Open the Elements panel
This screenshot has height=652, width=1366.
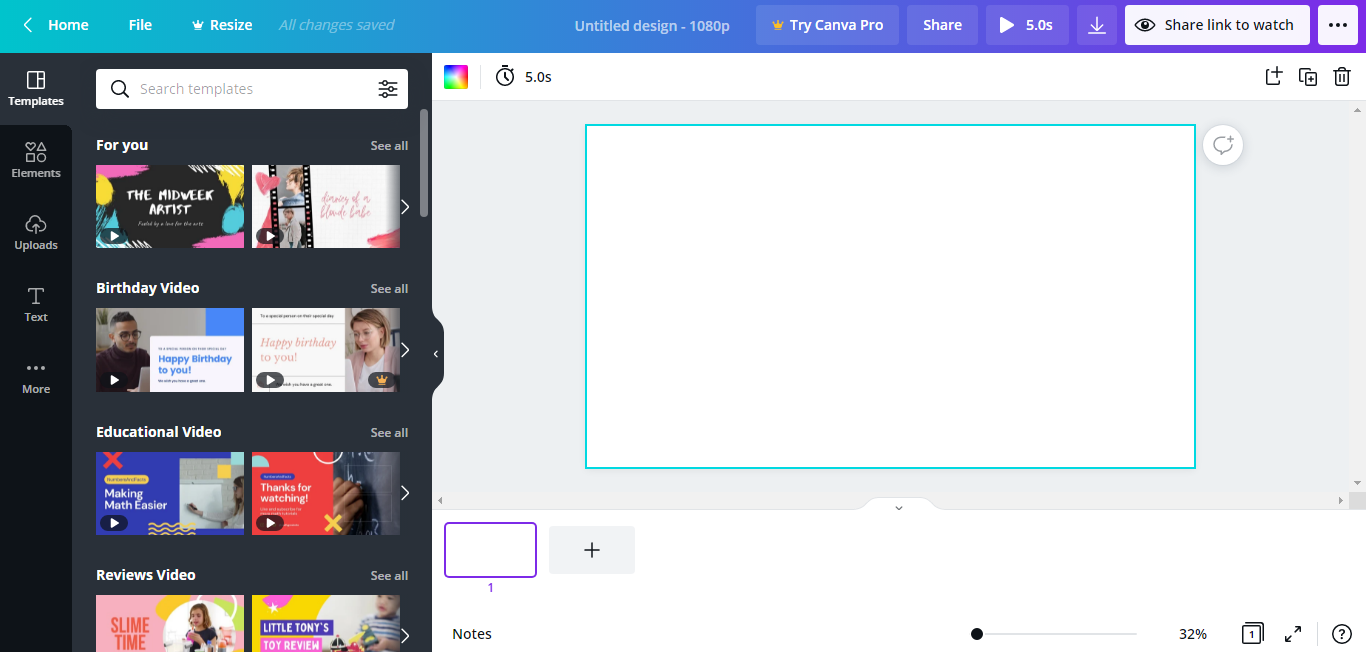click(x=36, y=160)
